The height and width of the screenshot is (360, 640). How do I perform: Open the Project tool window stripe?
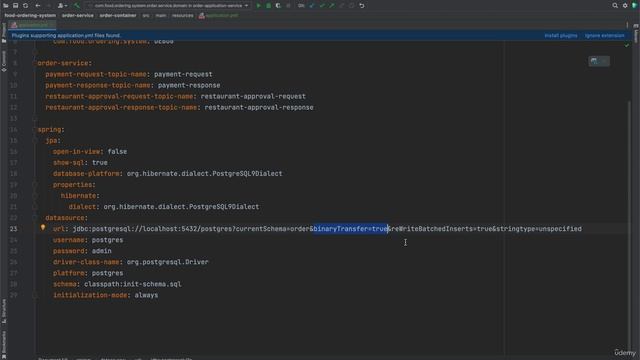pyautogui.click(x=4, y=33)
